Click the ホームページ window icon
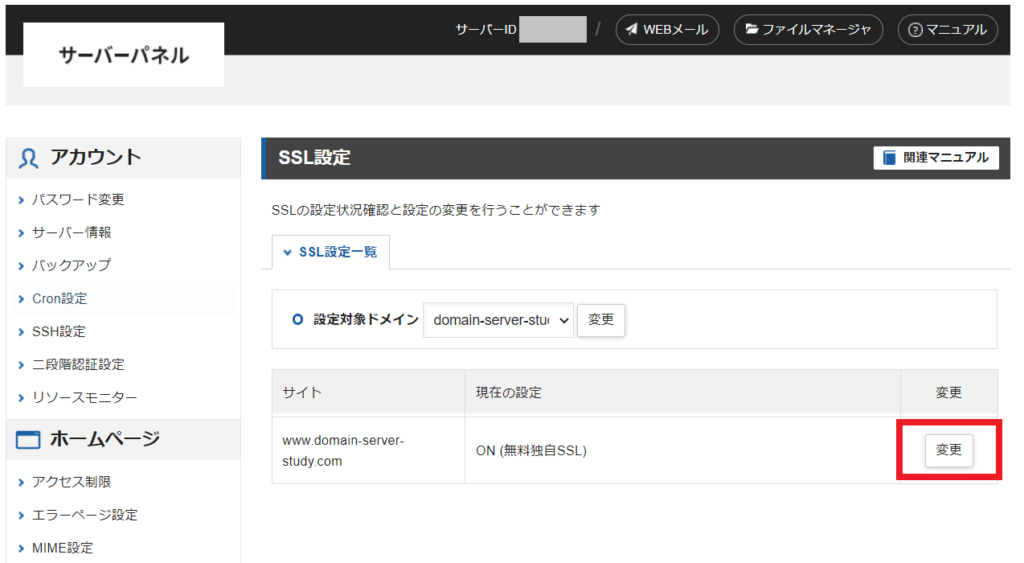 pyautogui.click(x=28, y=440)
